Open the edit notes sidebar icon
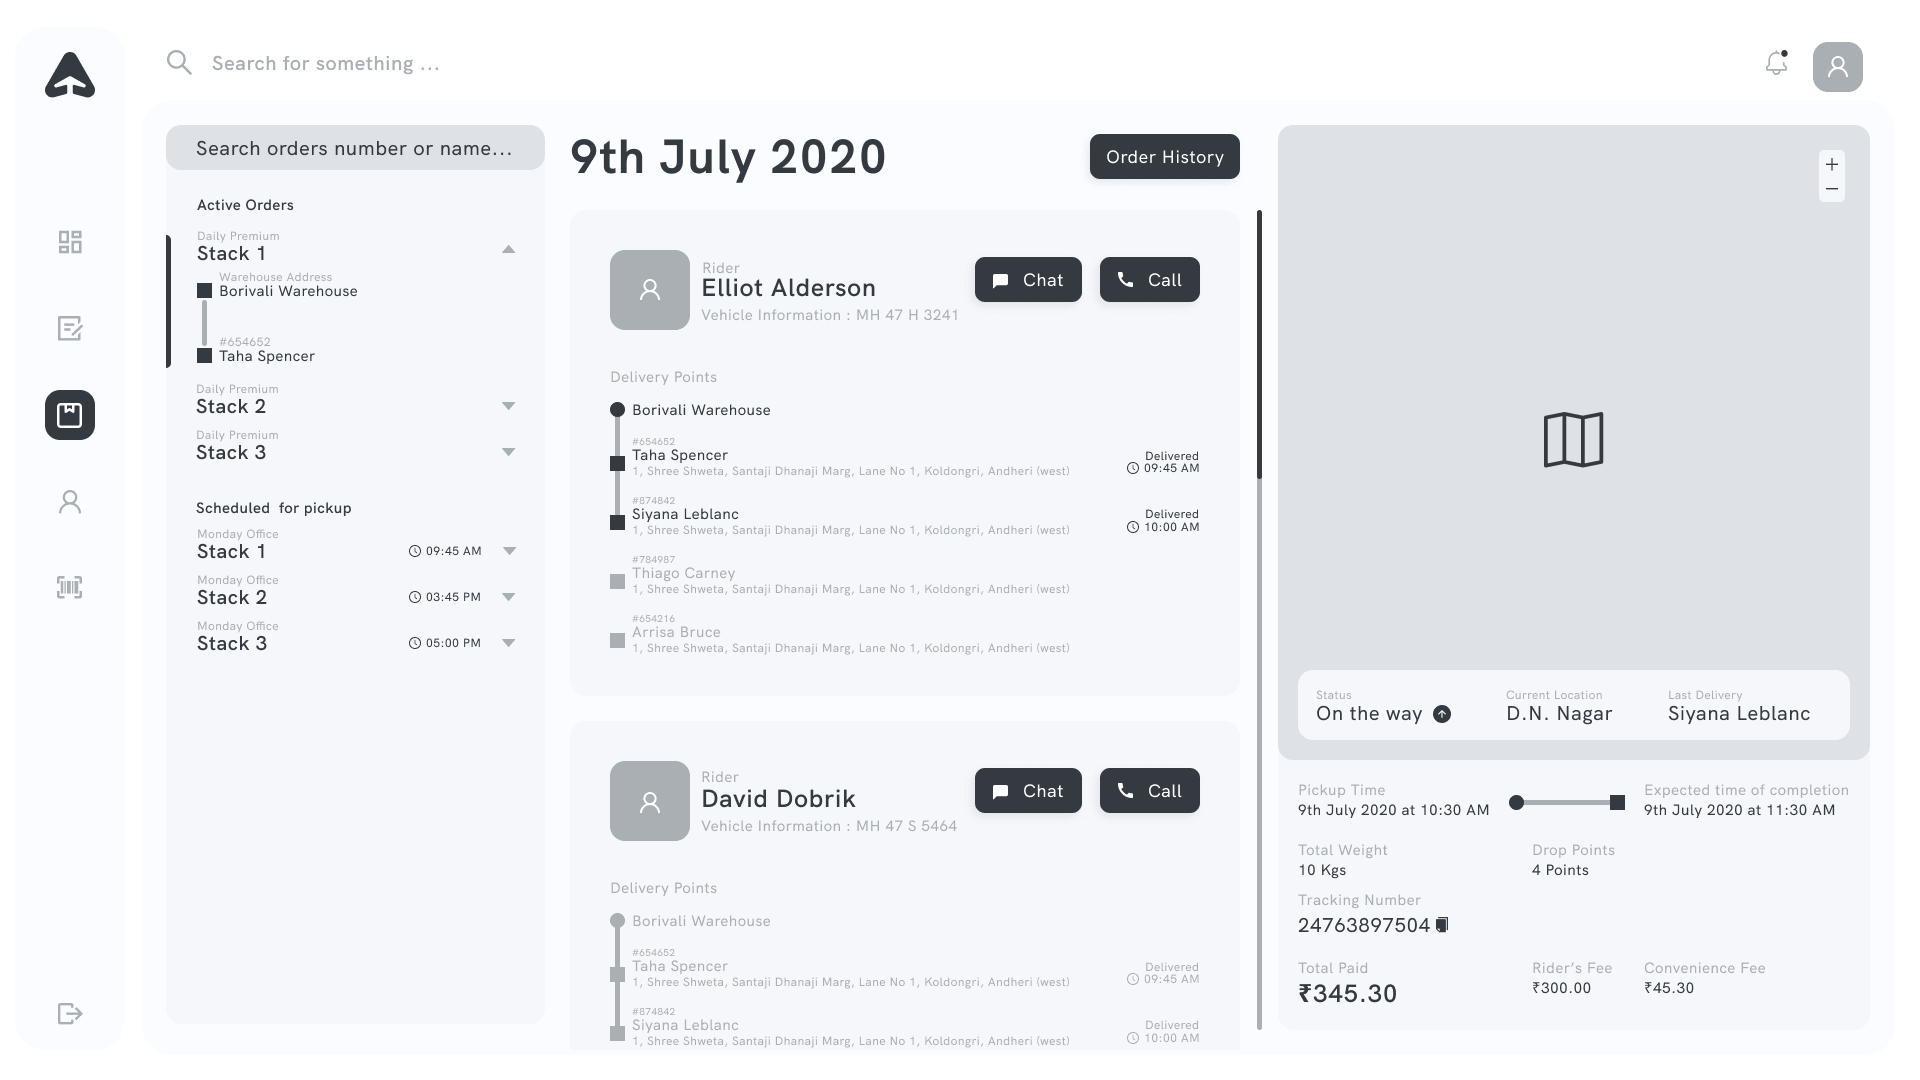The width and height of the screenshot is (1920, 1080). point(70,328)
